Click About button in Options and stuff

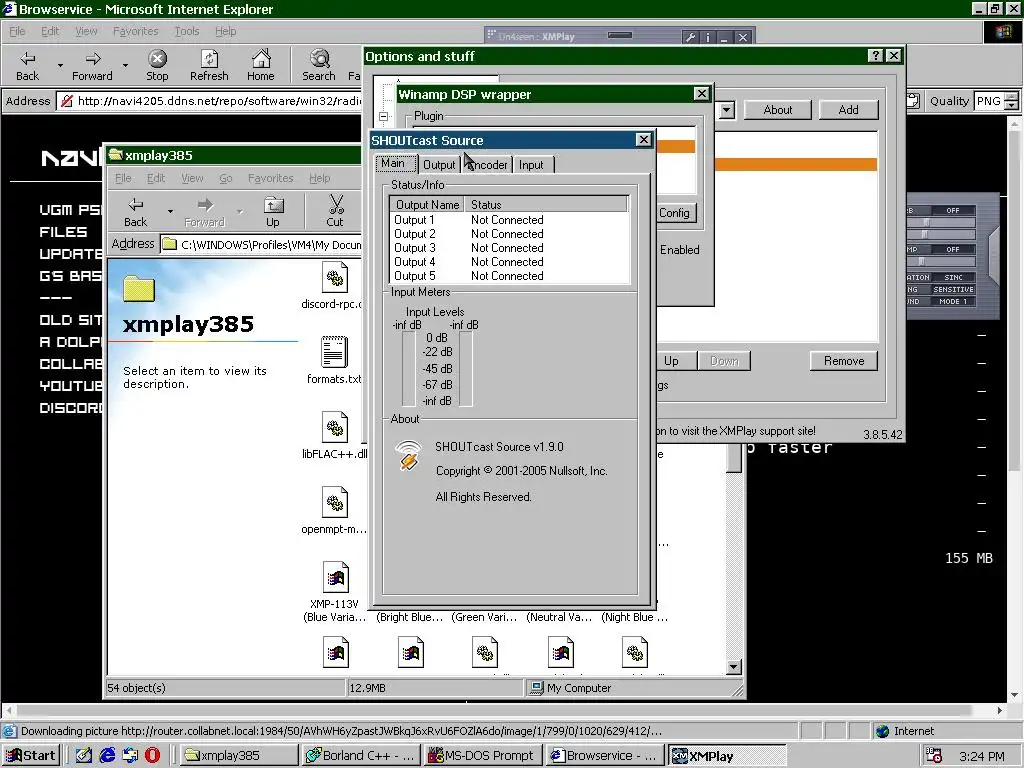point(778,110)
